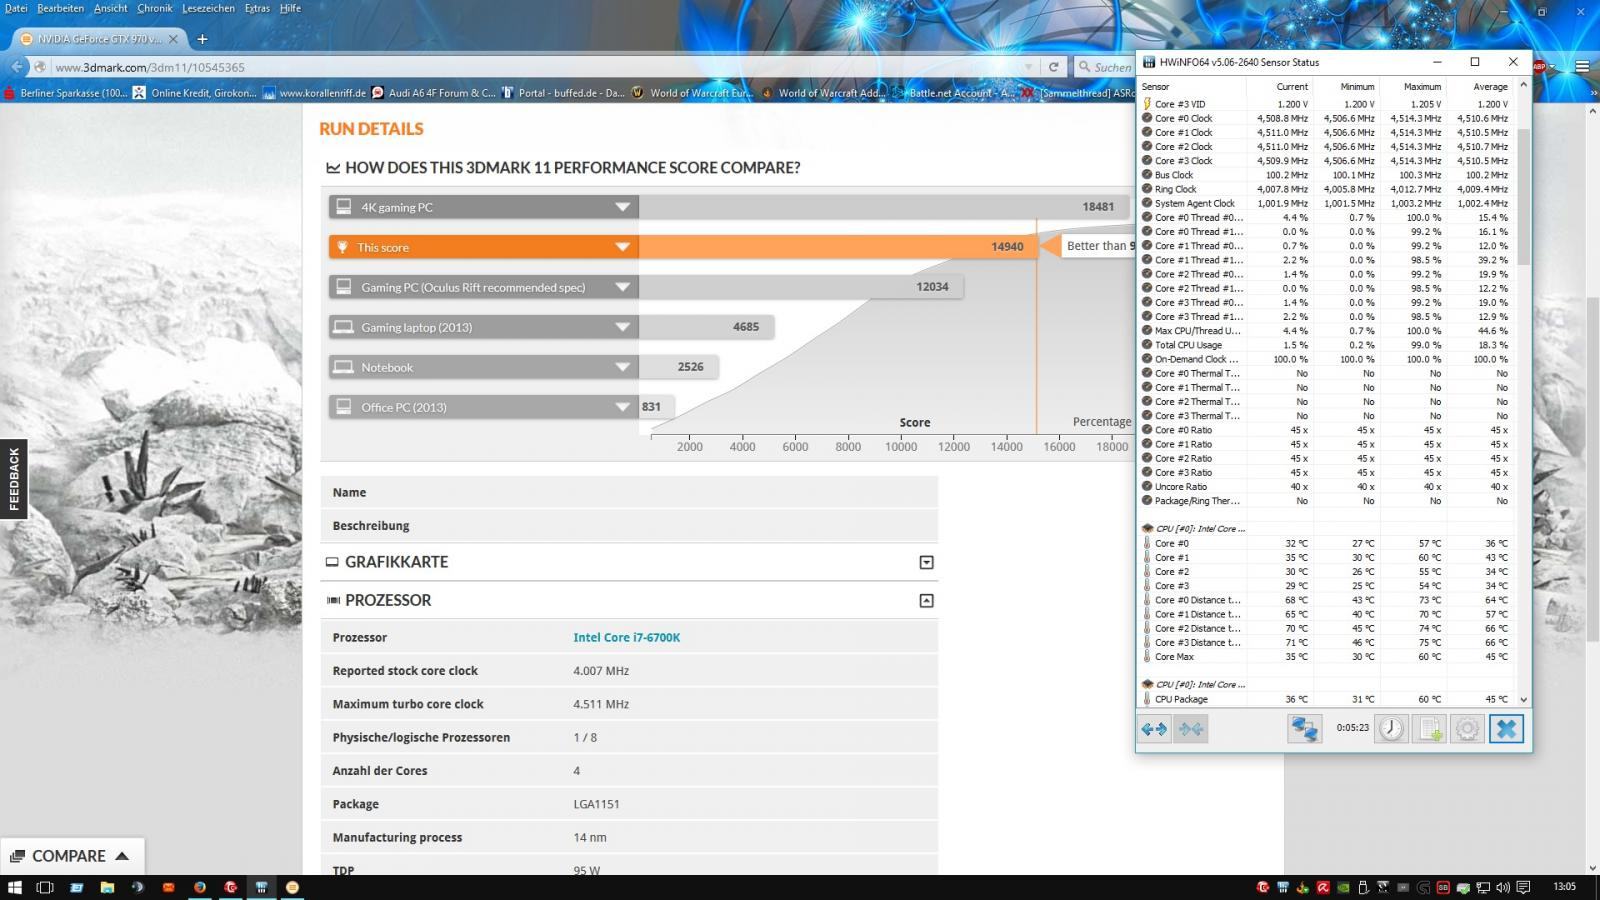Open a new Firefox tab
Screen dimensions: 1600x900
(x=202, y=39)
